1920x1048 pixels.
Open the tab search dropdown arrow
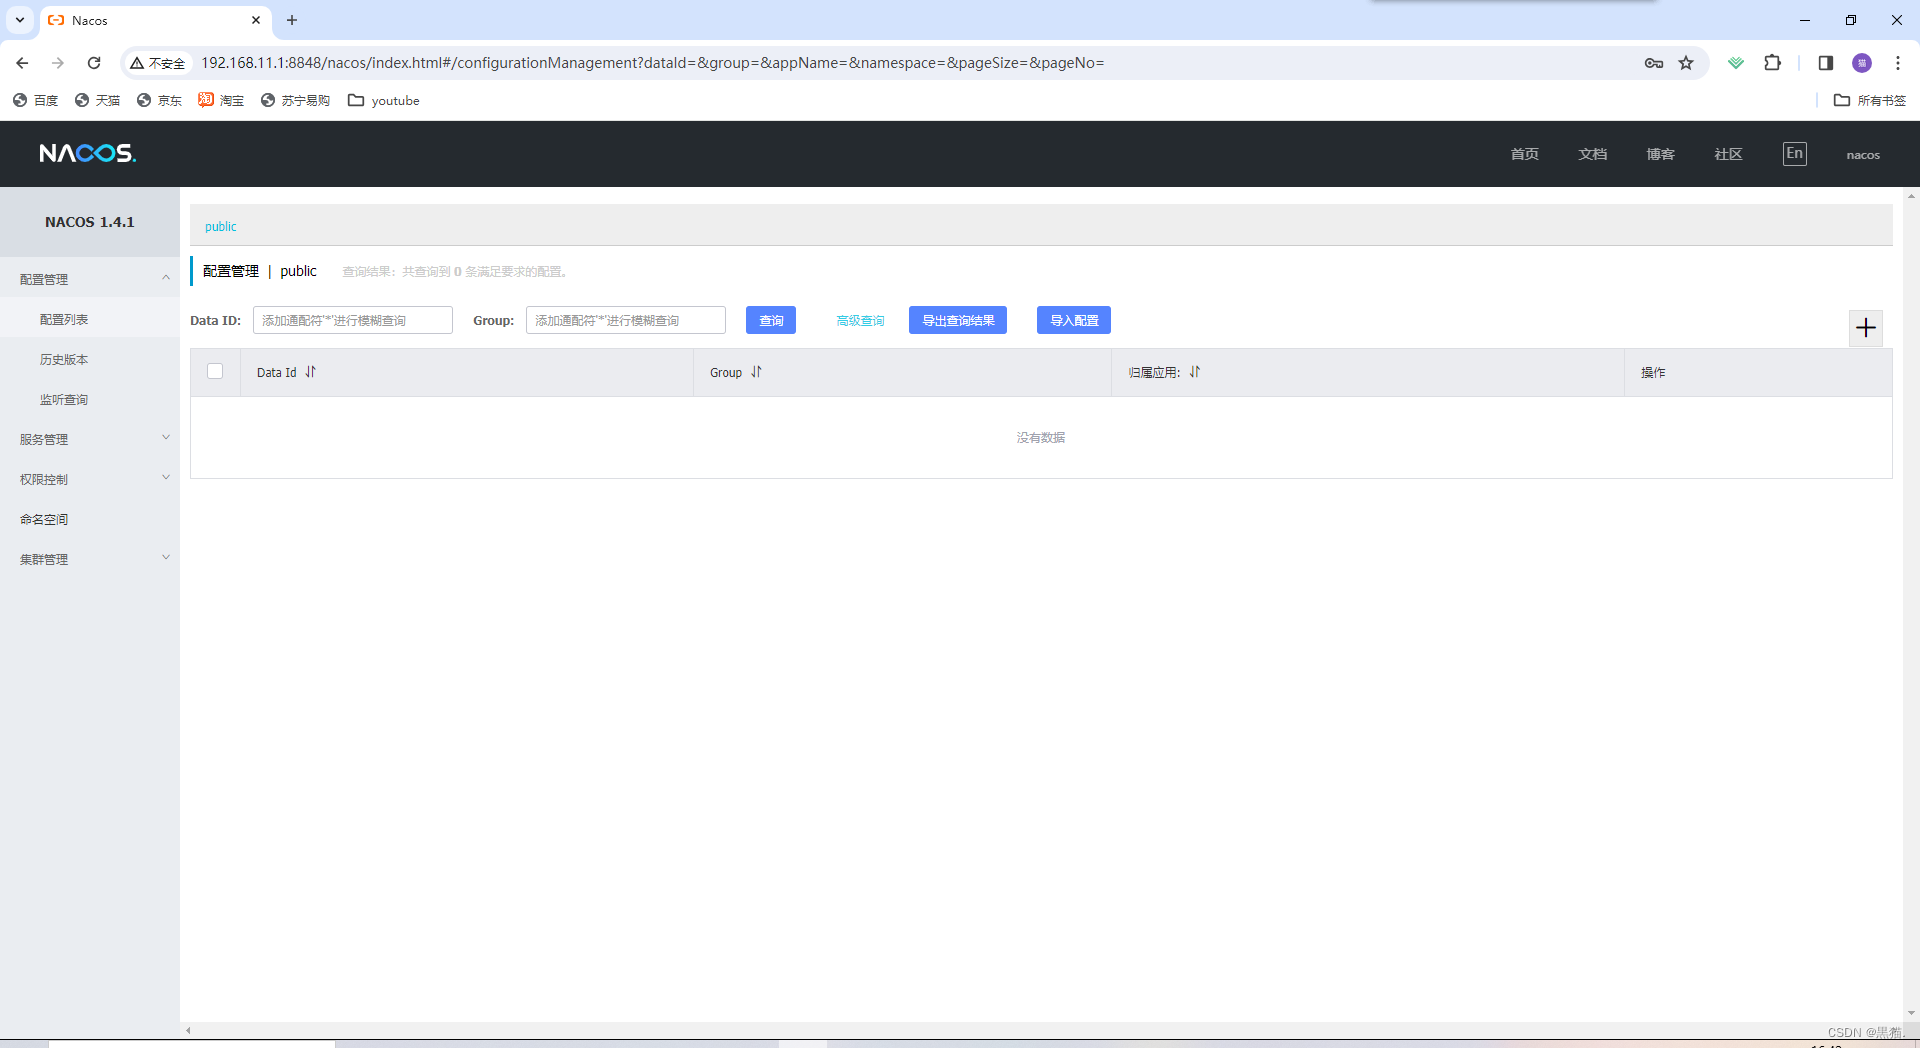tap(19, 20)
